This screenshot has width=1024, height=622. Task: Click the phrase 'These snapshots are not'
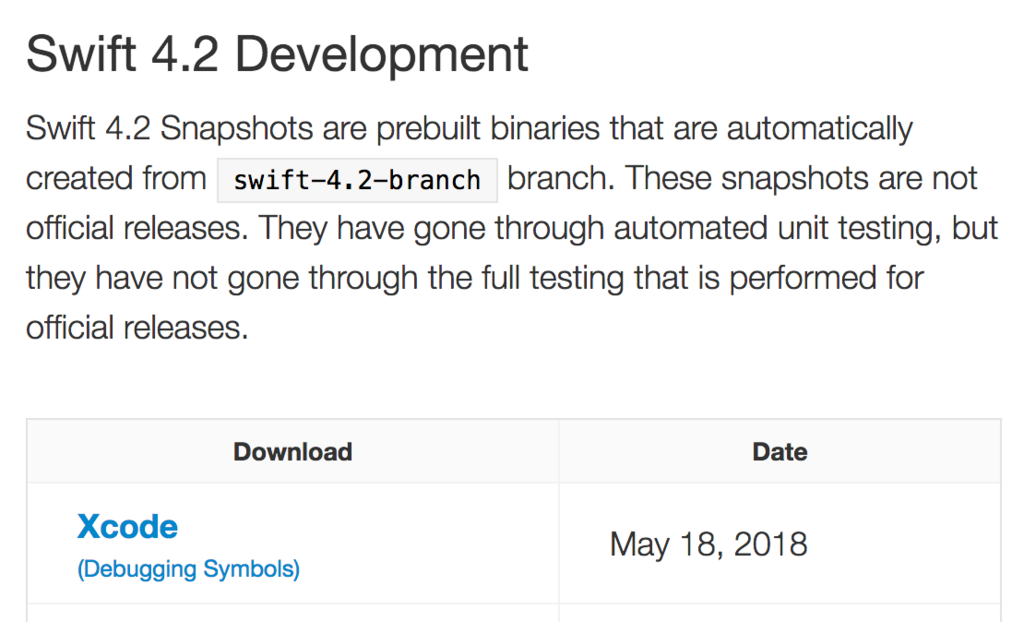pos(801,178)
